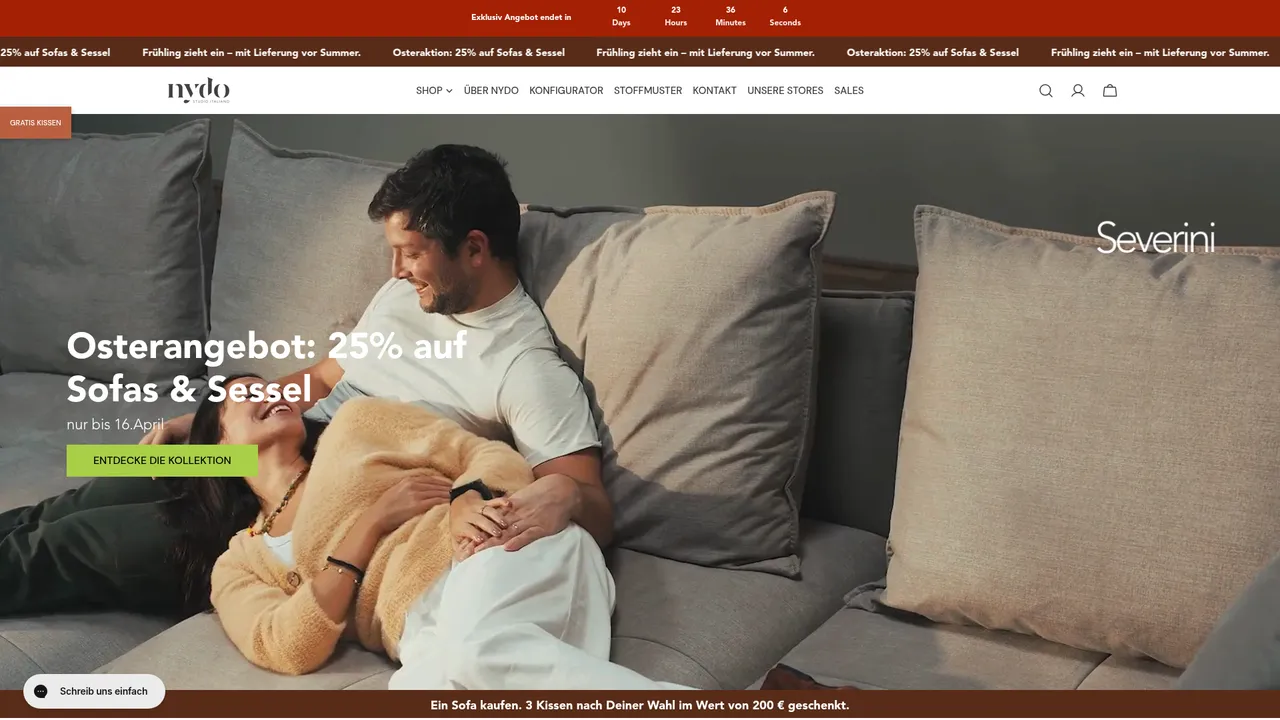Click the Osterangebot hero headline
The width and height of the screenshot is (1280, 720).
tap(267, 367)
